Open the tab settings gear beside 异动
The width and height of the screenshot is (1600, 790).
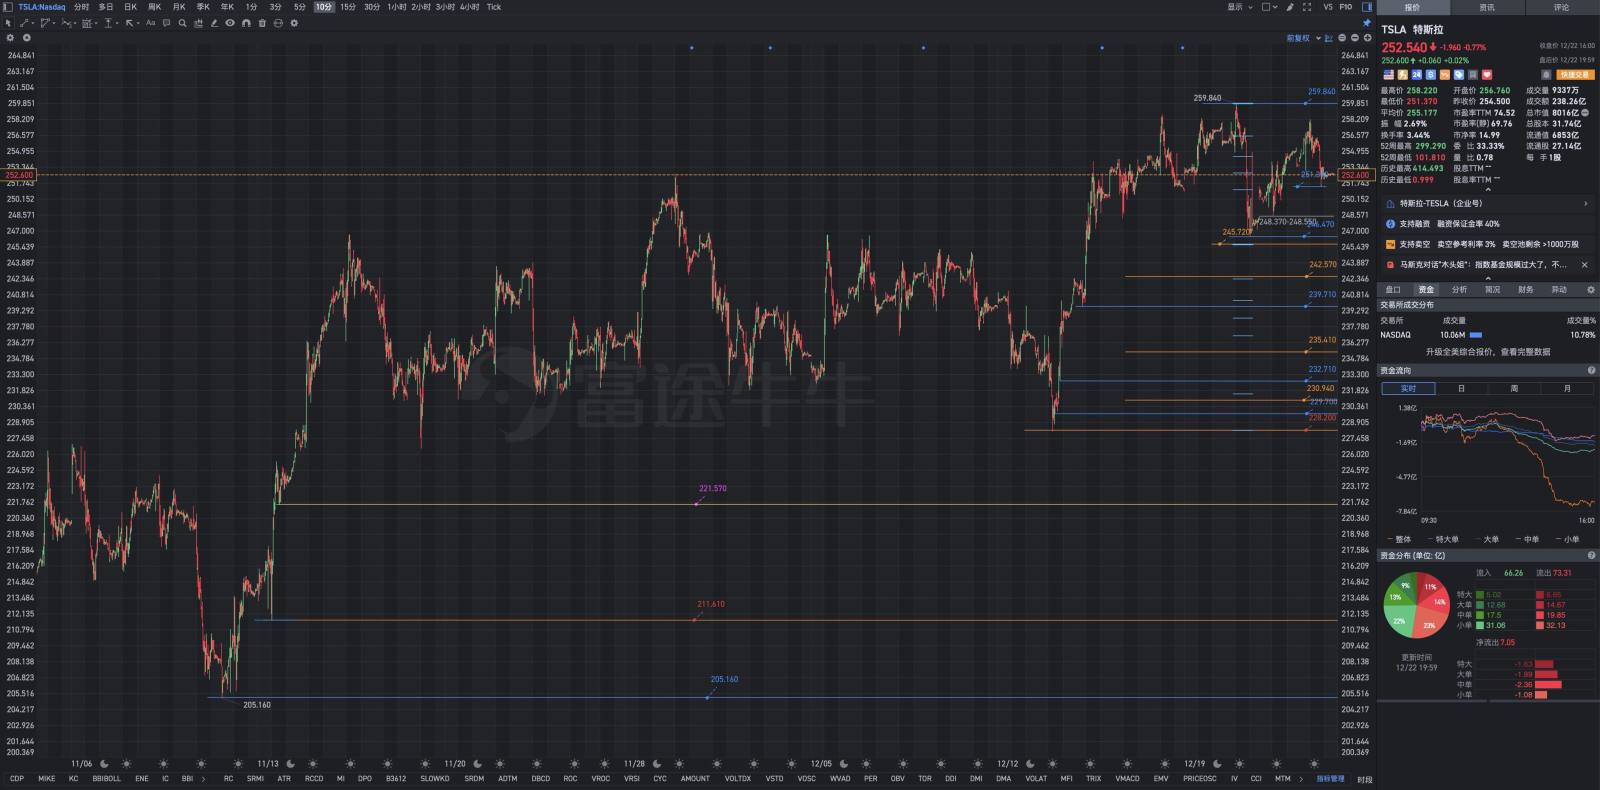[x=1591, y=289]
